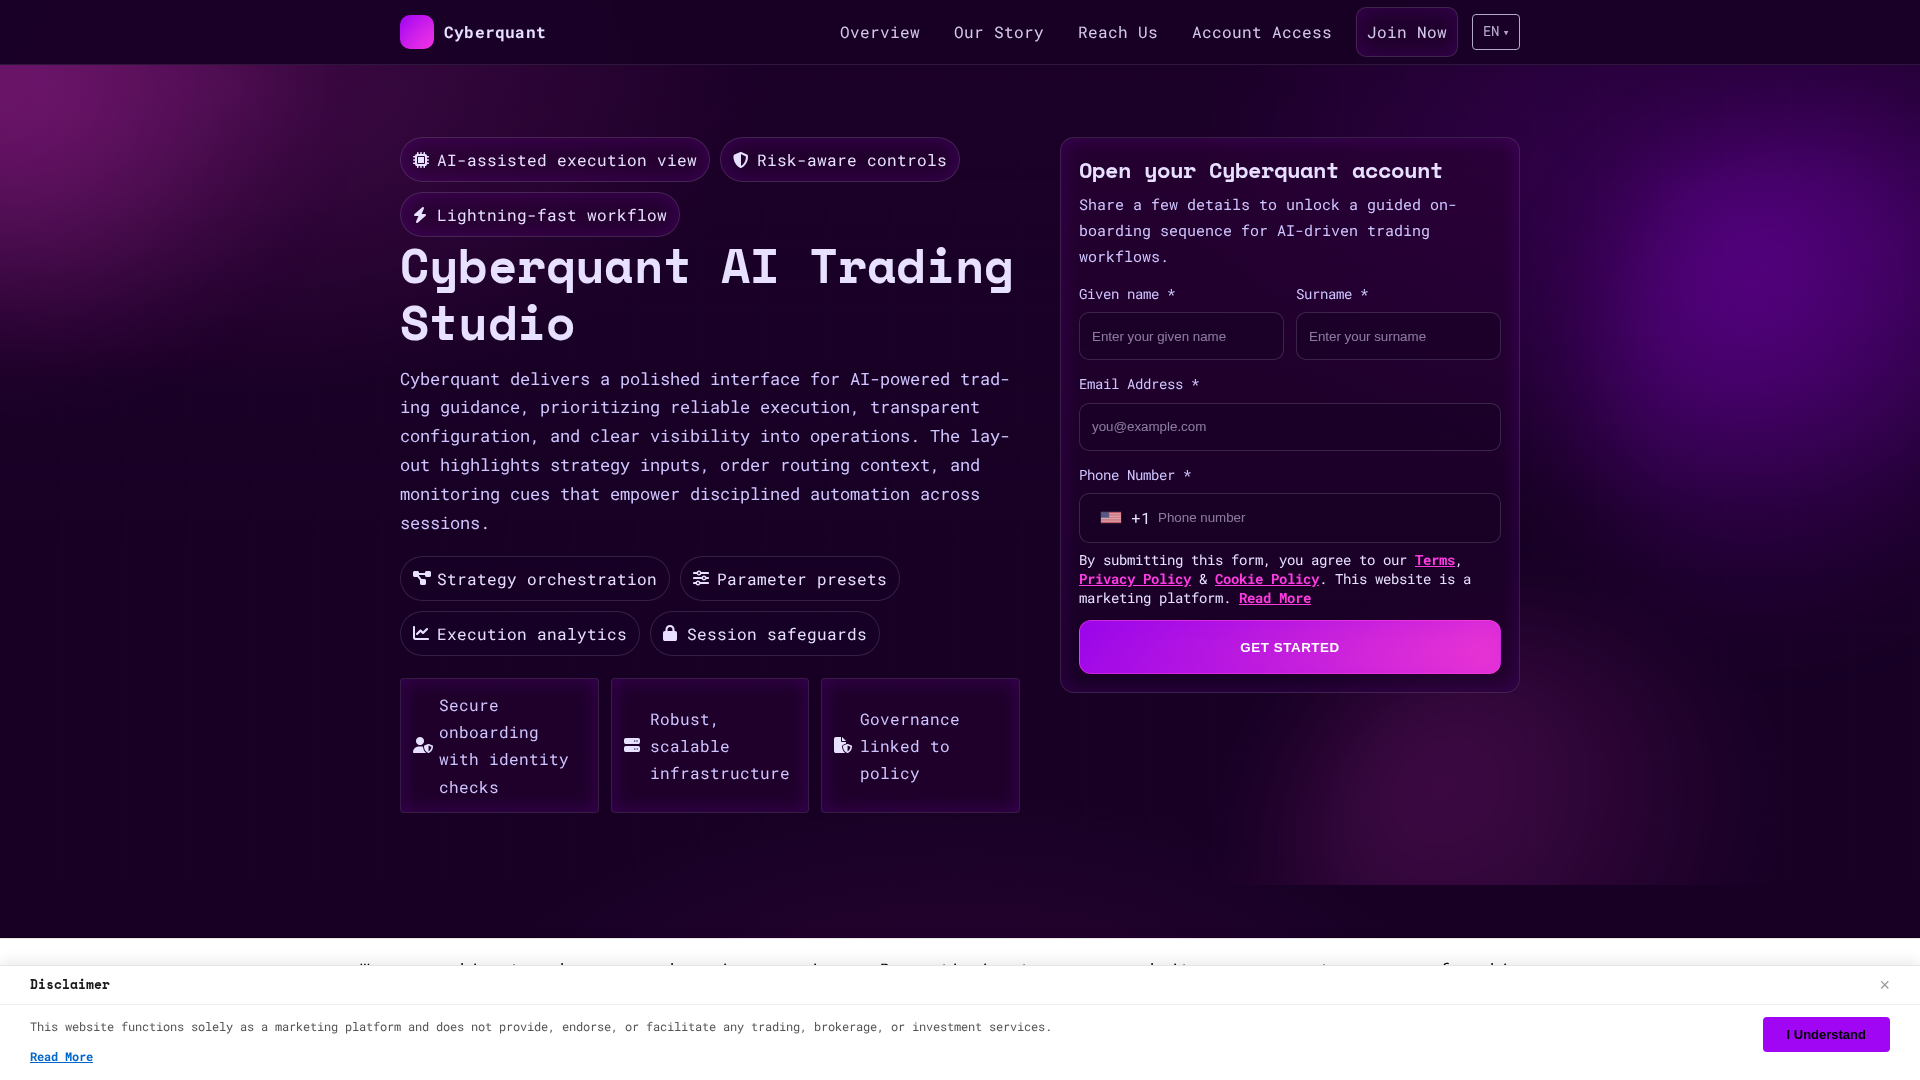Click the Cyberquant brand name
Viewport: 1920px width, 1080px height.
click(495, 32)
